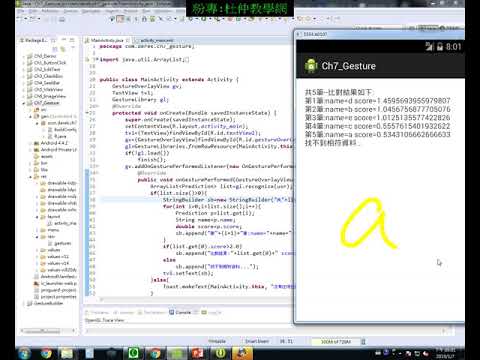The height and width of the screenshot is (360, 480).
Task: Run the garbage collector trash icon
Action: pos(363,342)
